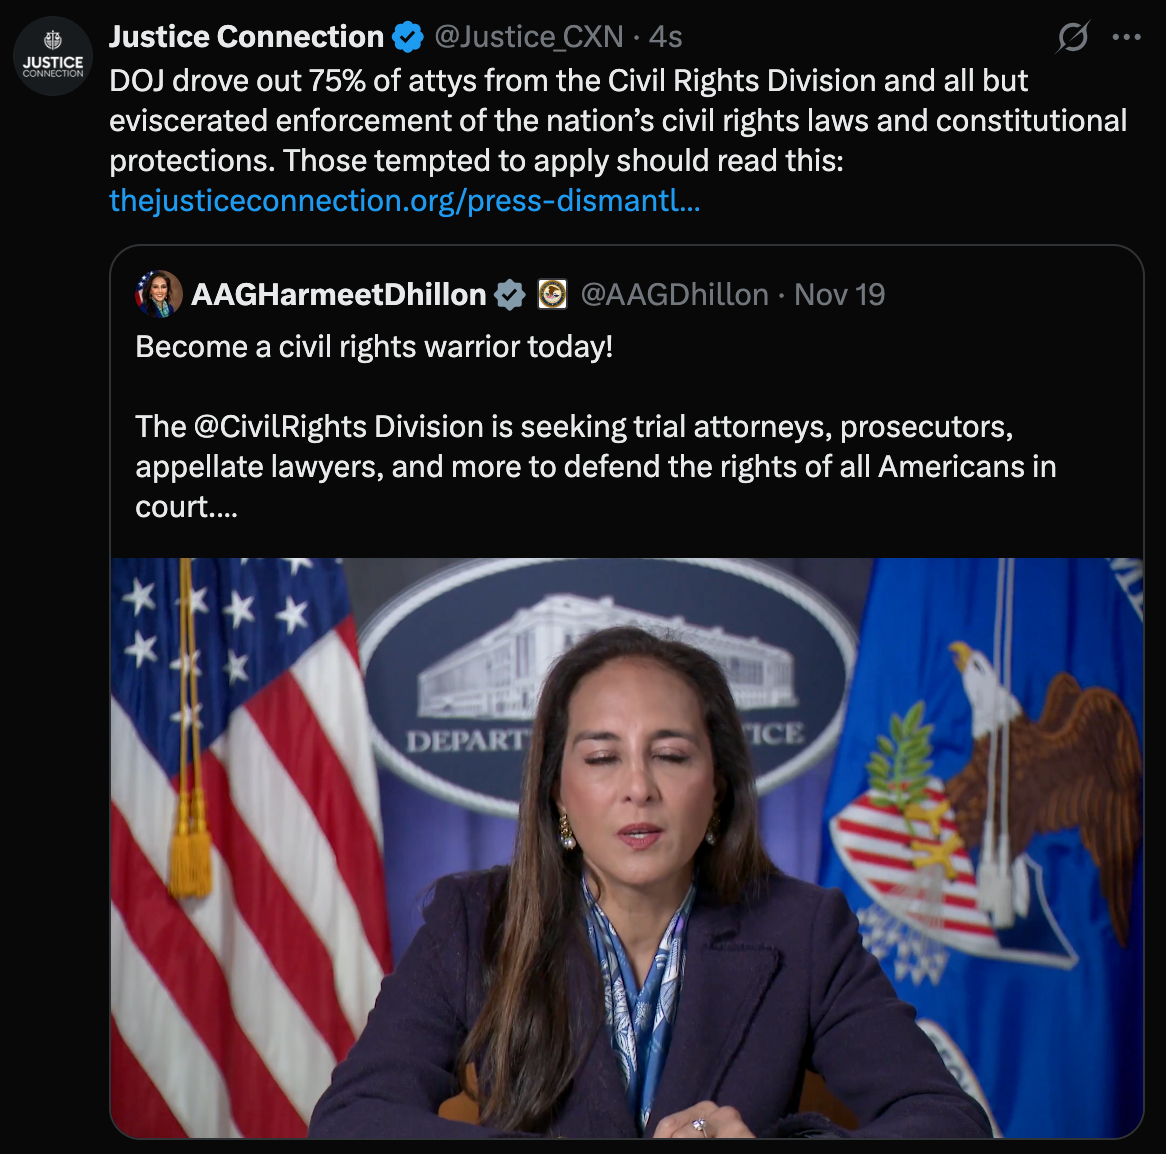Open the post via the 4s timestamp
The image size is (1166, 1154).
665,38
